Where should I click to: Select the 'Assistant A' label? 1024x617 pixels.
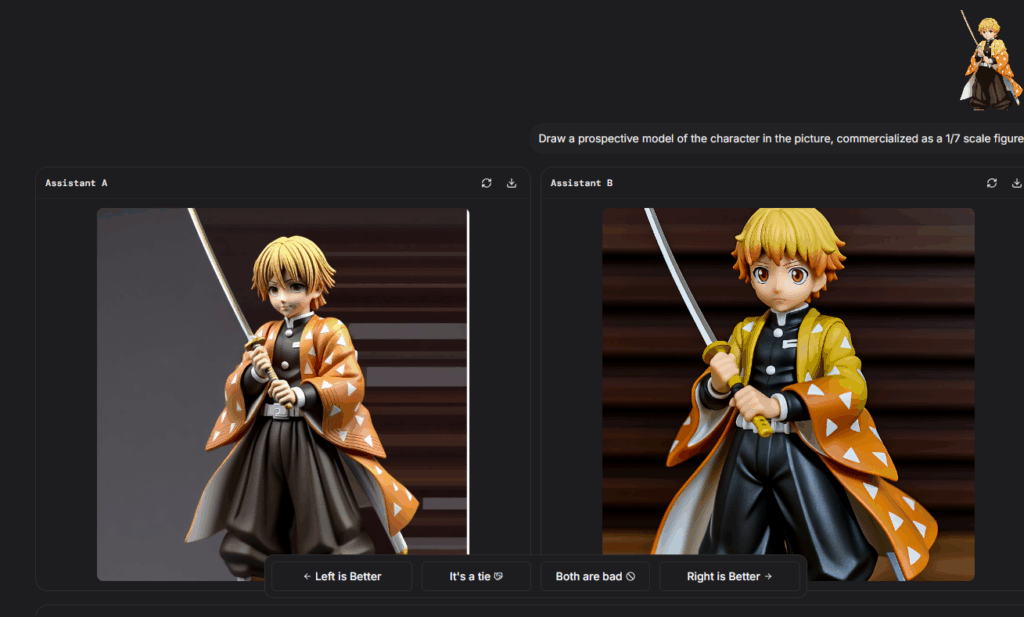click(x=76, y=183)
